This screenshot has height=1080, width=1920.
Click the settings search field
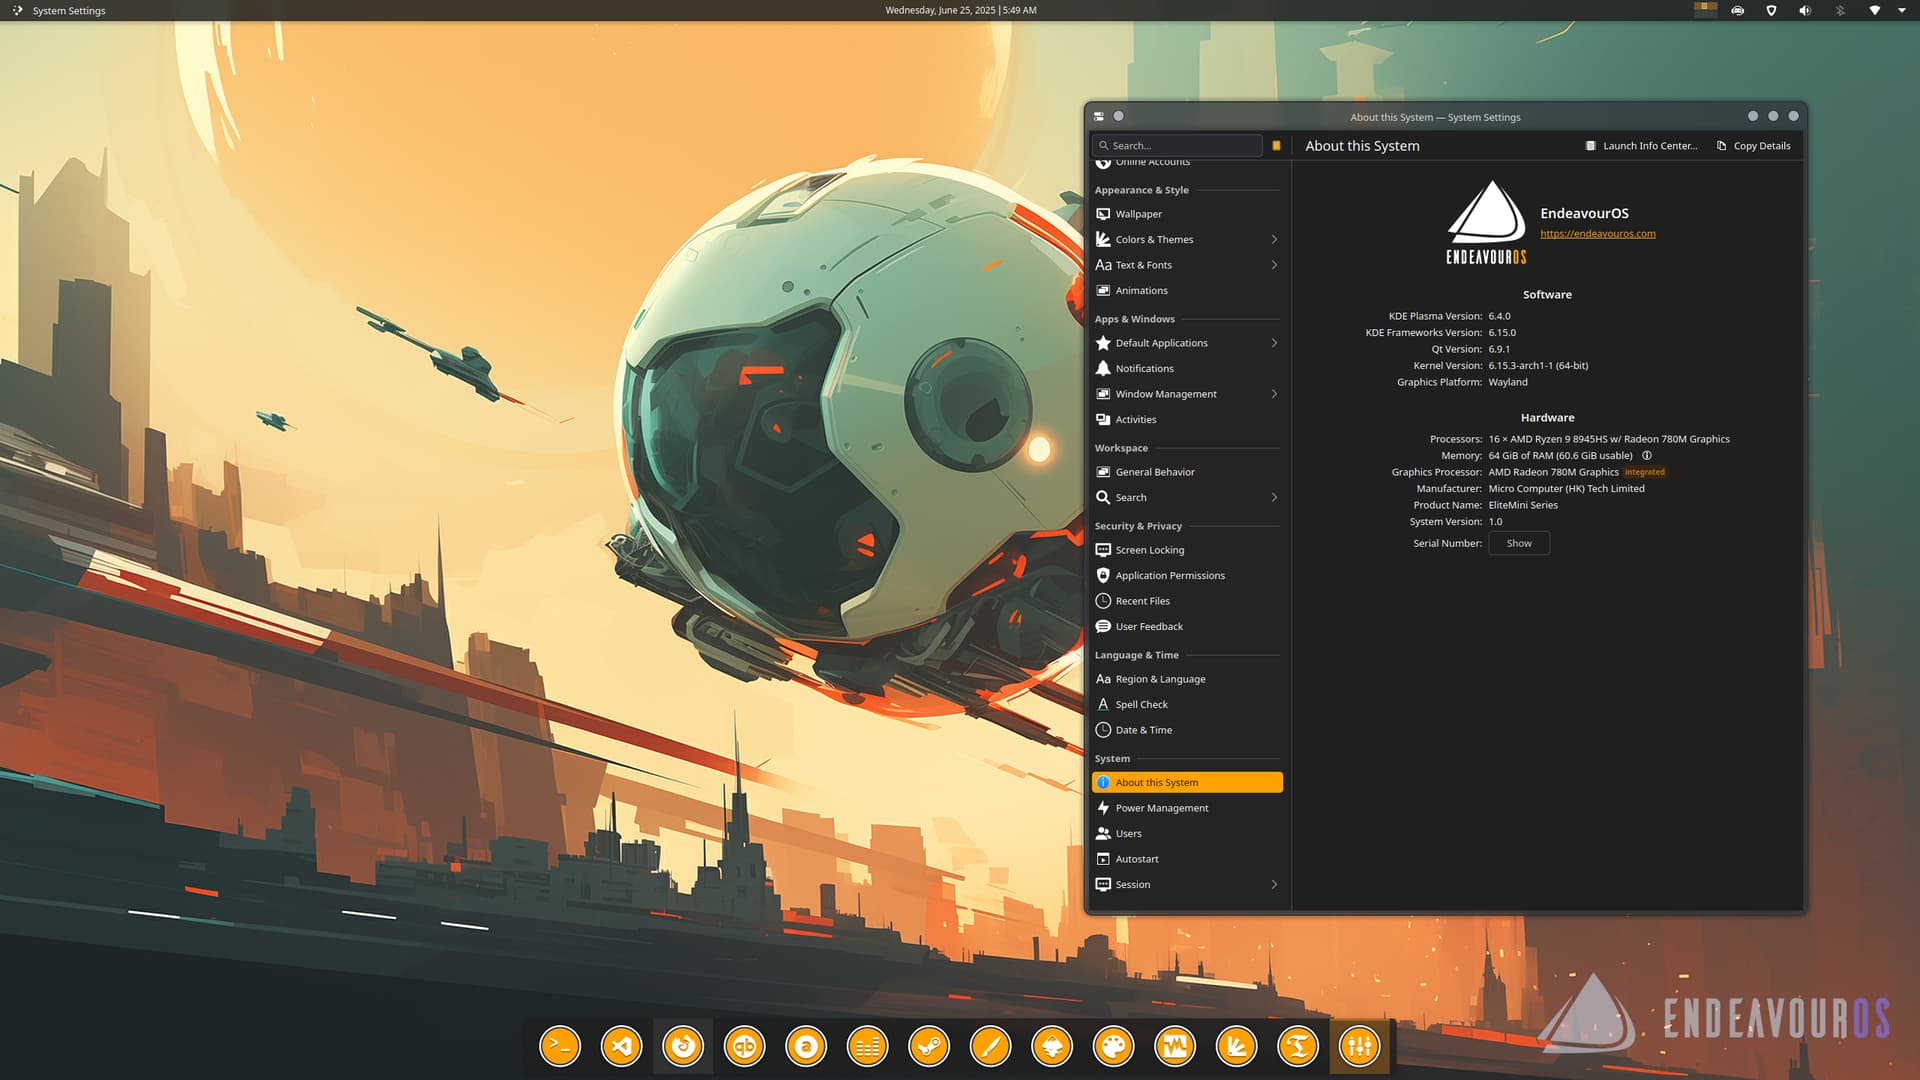(1180, 146)
